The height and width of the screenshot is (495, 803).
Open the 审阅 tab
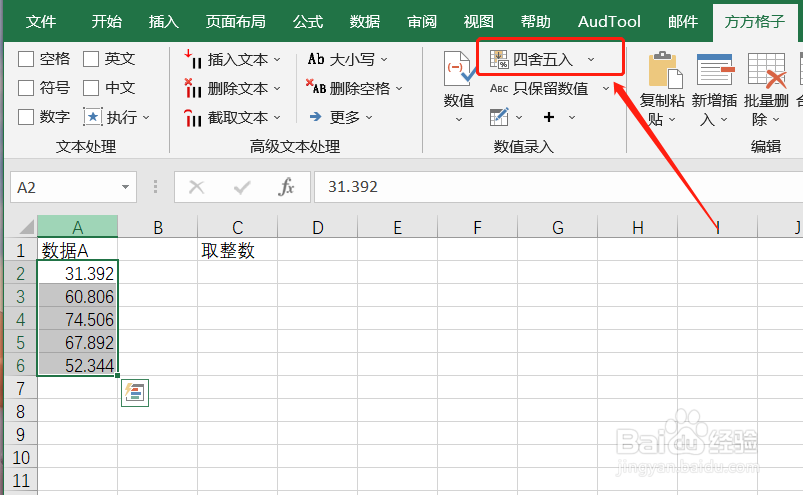422,21
